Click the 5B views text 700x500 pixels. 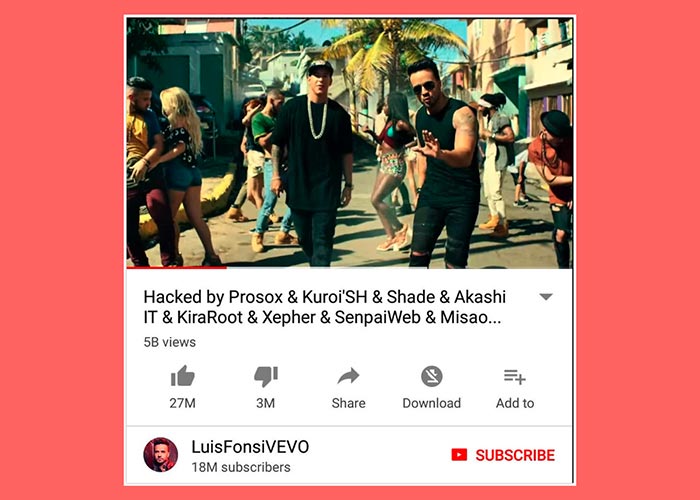[x=170, y=342]
